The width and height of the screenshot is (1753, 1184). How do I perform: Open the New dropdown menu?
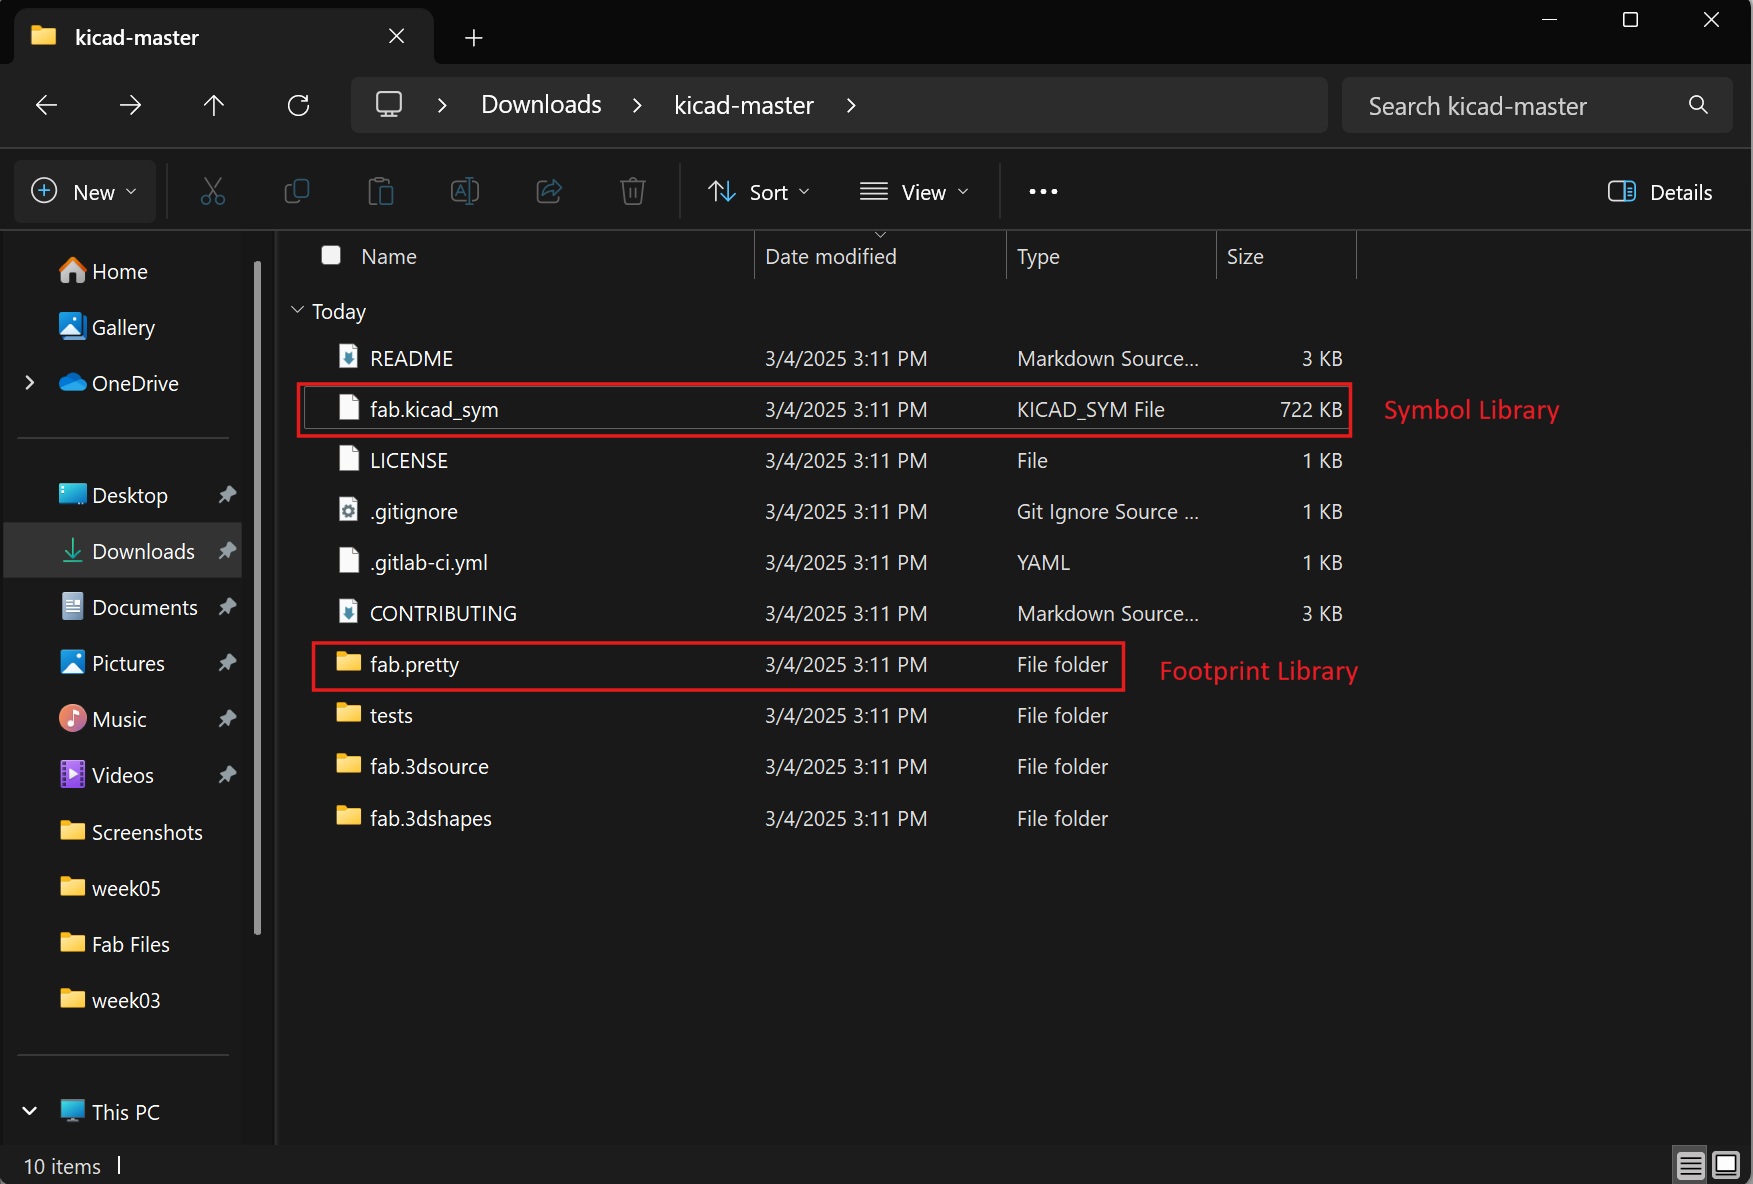85,192
